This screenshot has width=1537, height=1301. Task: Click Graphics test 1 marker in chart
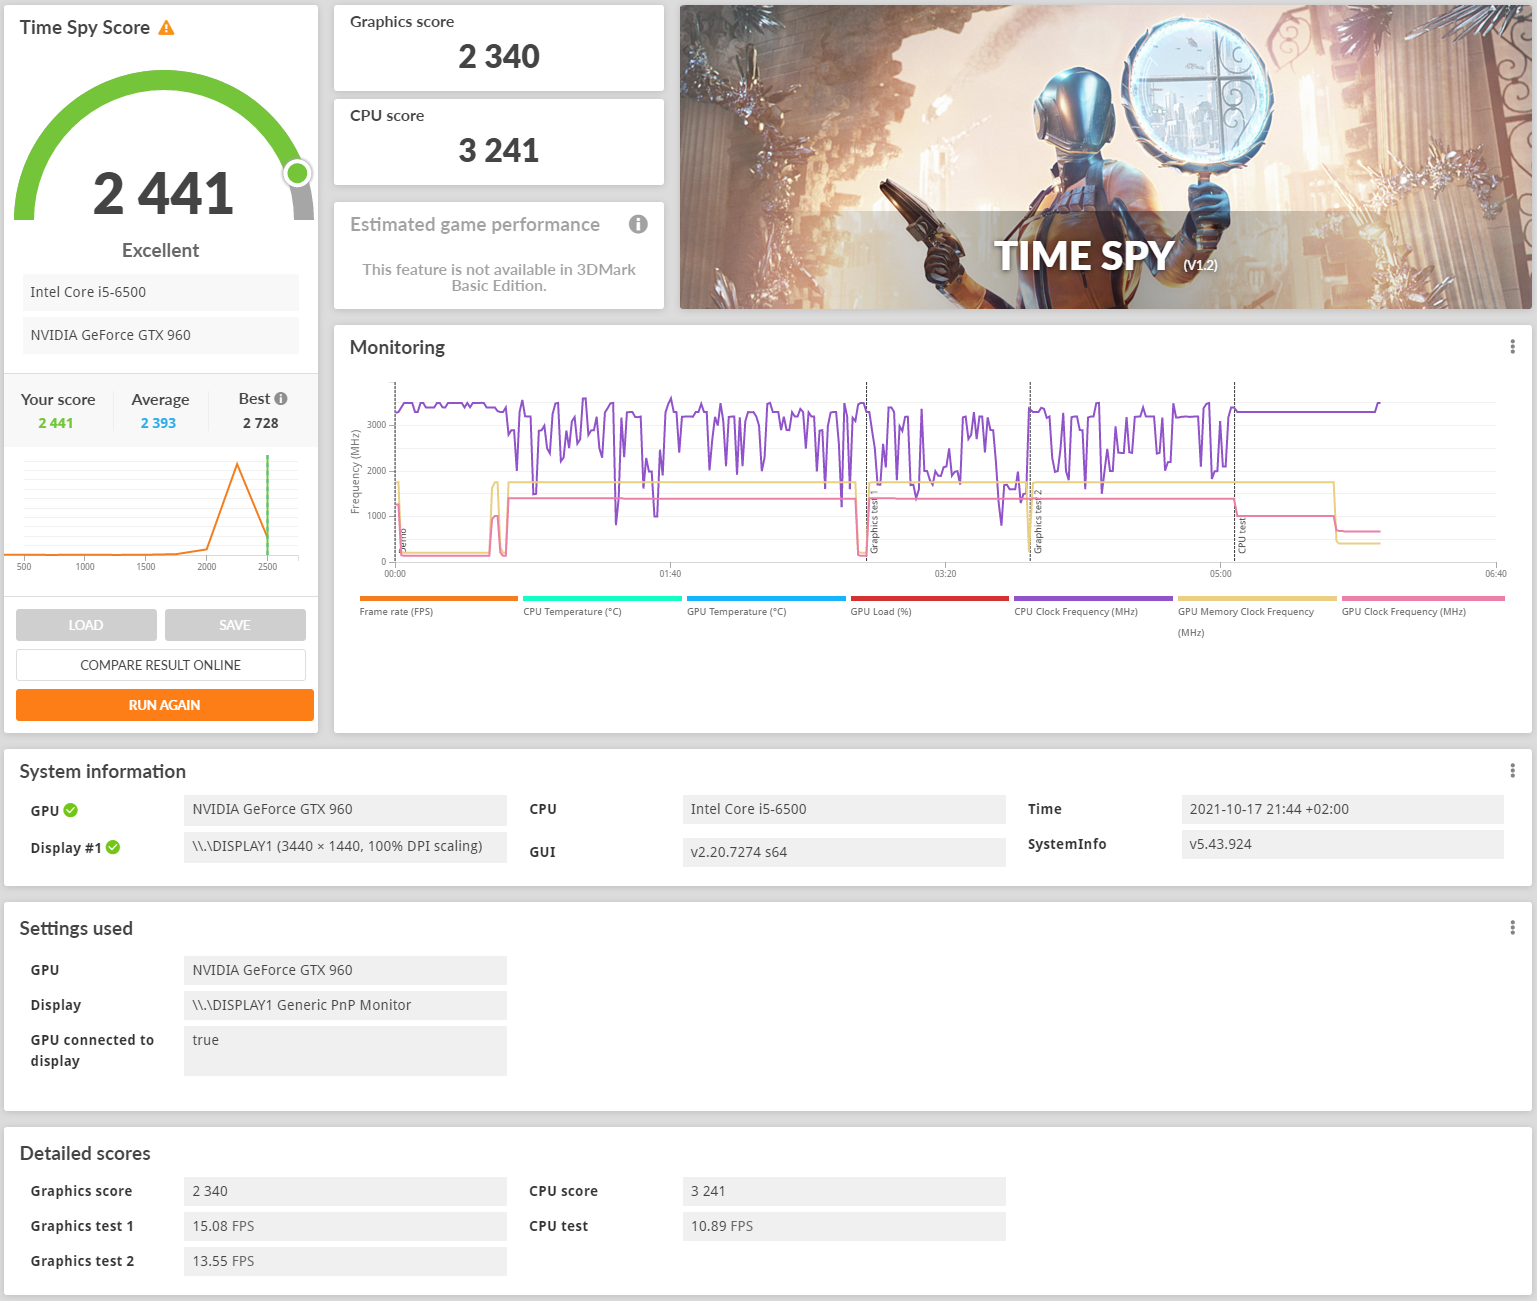pyautogui.click(x=874, y=522)
